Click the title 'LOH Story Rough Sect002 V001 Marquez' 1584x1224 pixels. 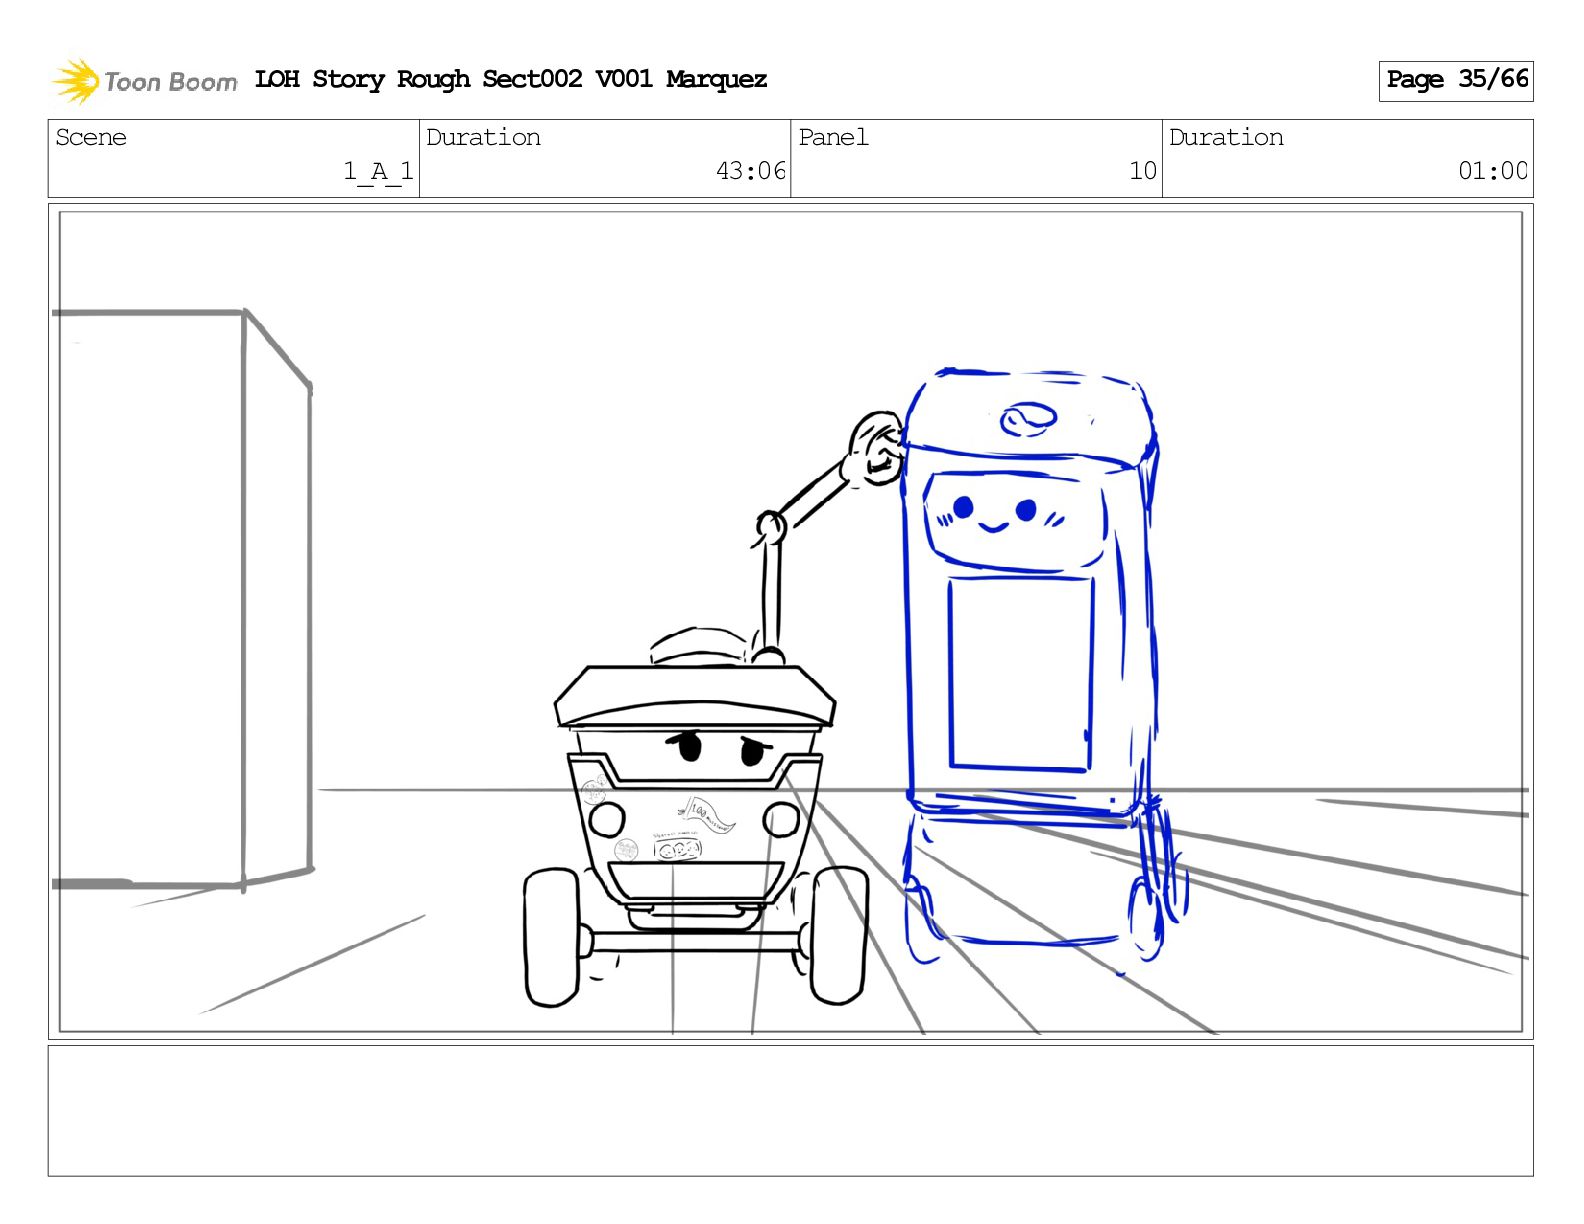[511, 80]
